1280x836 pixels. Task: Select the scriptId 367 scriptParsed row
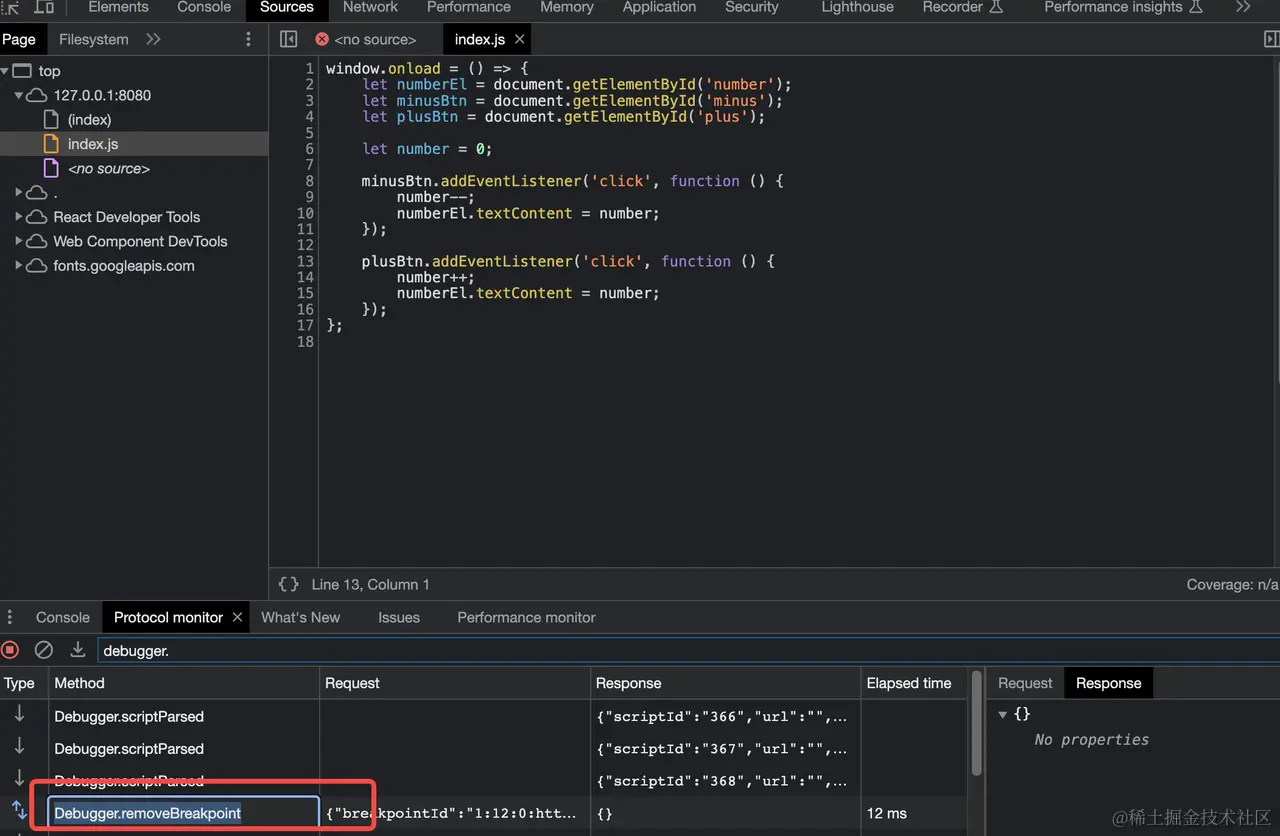click(x=484, y=748)
